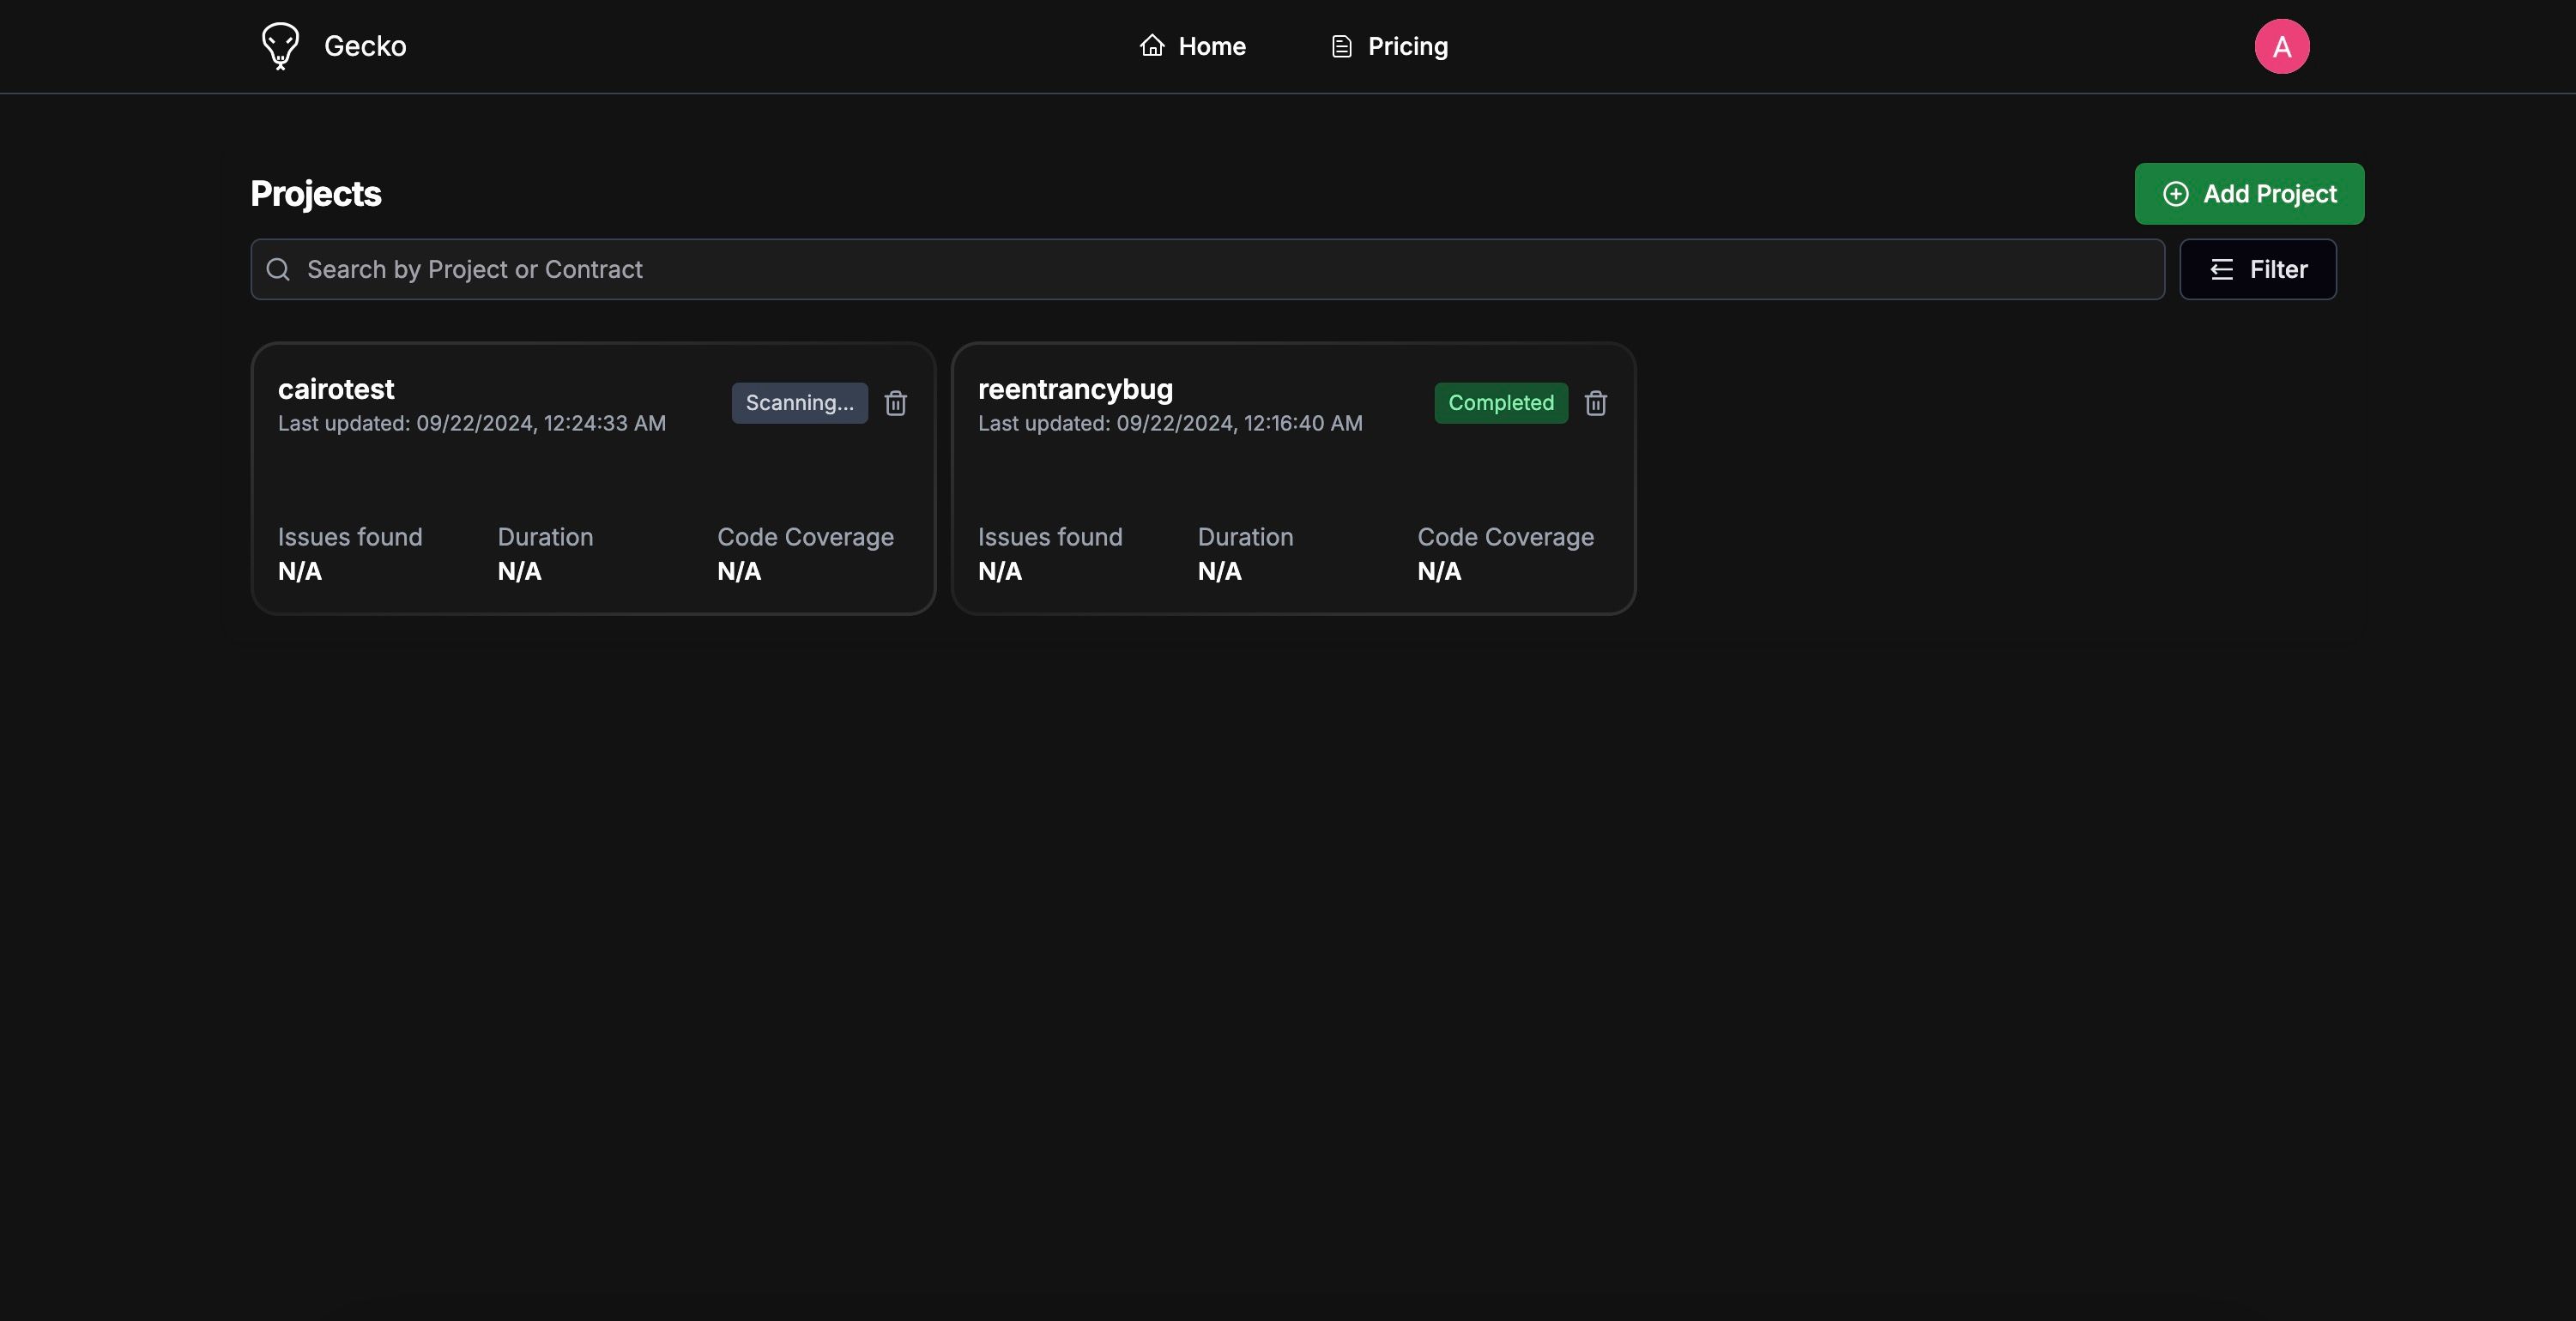This screenshot has height=1321, width=2576.
Task: Focus the Search by Project or Contract field
Action: (1207, 269)
